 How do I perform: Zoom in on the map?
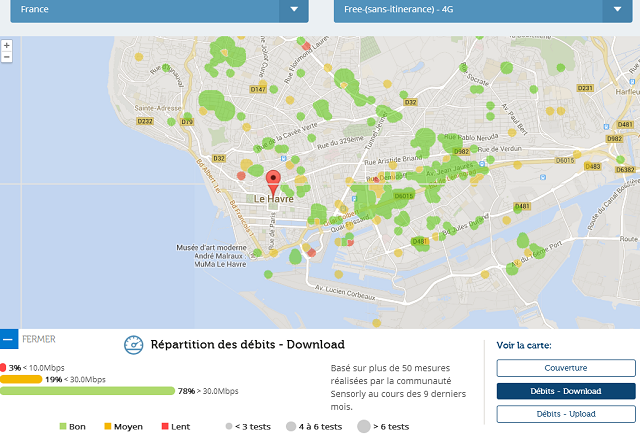[7, 45]
